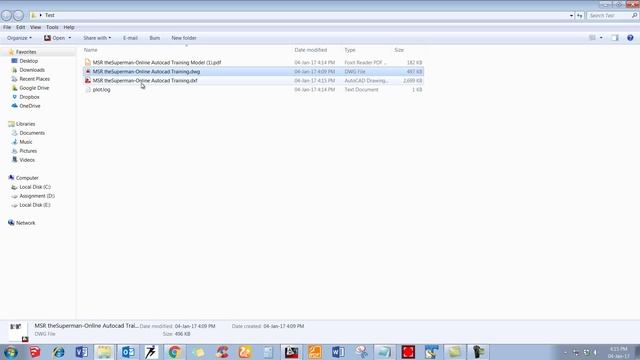Open the Pictures library

click(x=28, y=151)
